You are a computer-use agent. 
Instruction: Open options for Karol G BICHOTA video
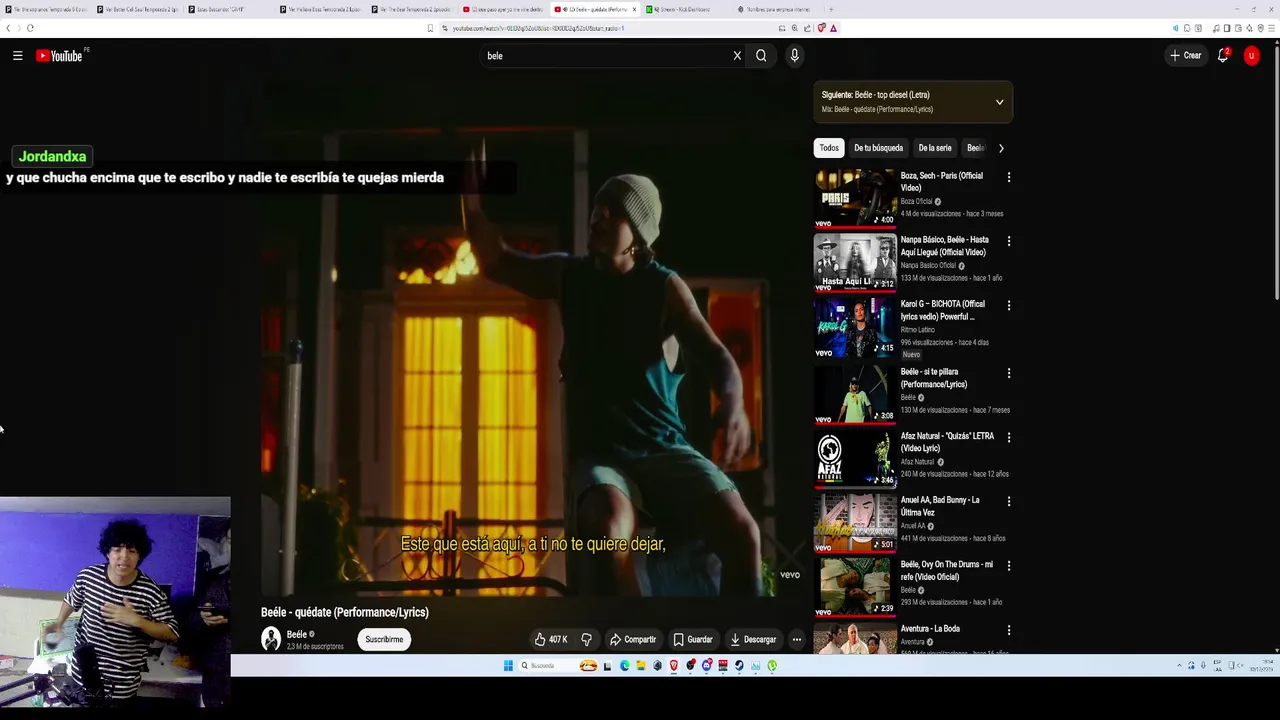click(1008, 305)
